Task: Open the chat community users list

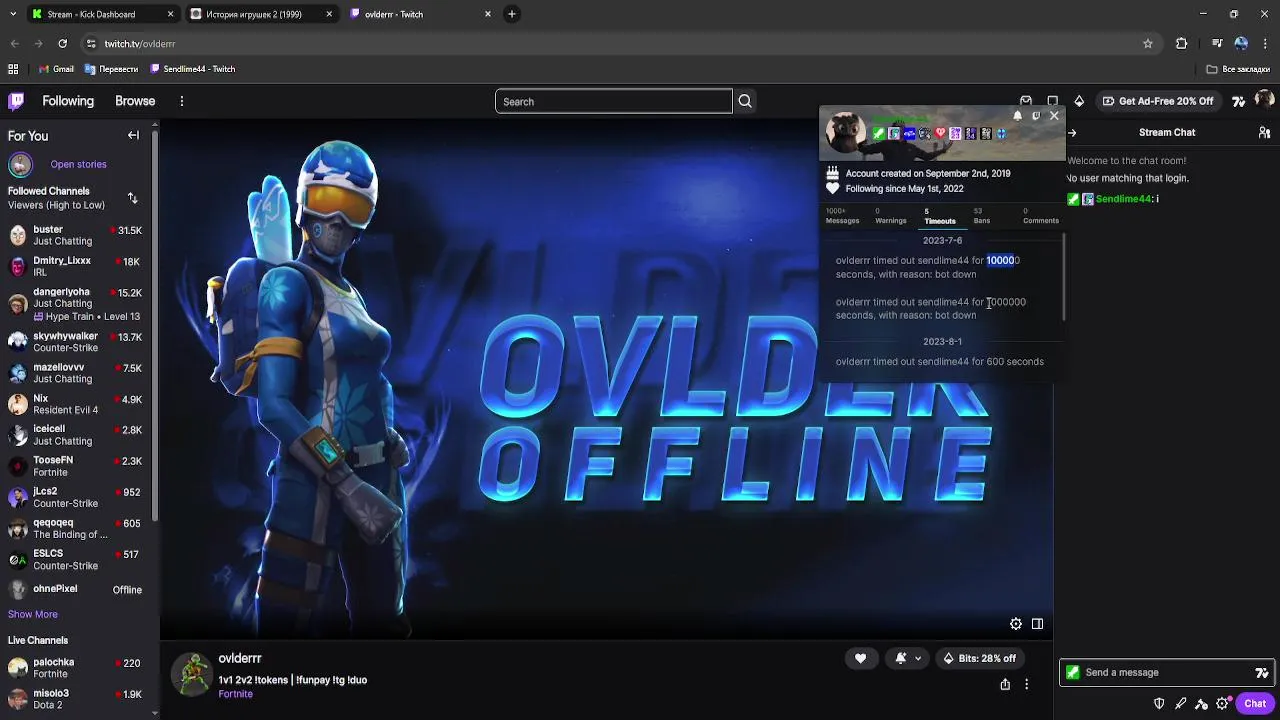Action: [1265, 132]
